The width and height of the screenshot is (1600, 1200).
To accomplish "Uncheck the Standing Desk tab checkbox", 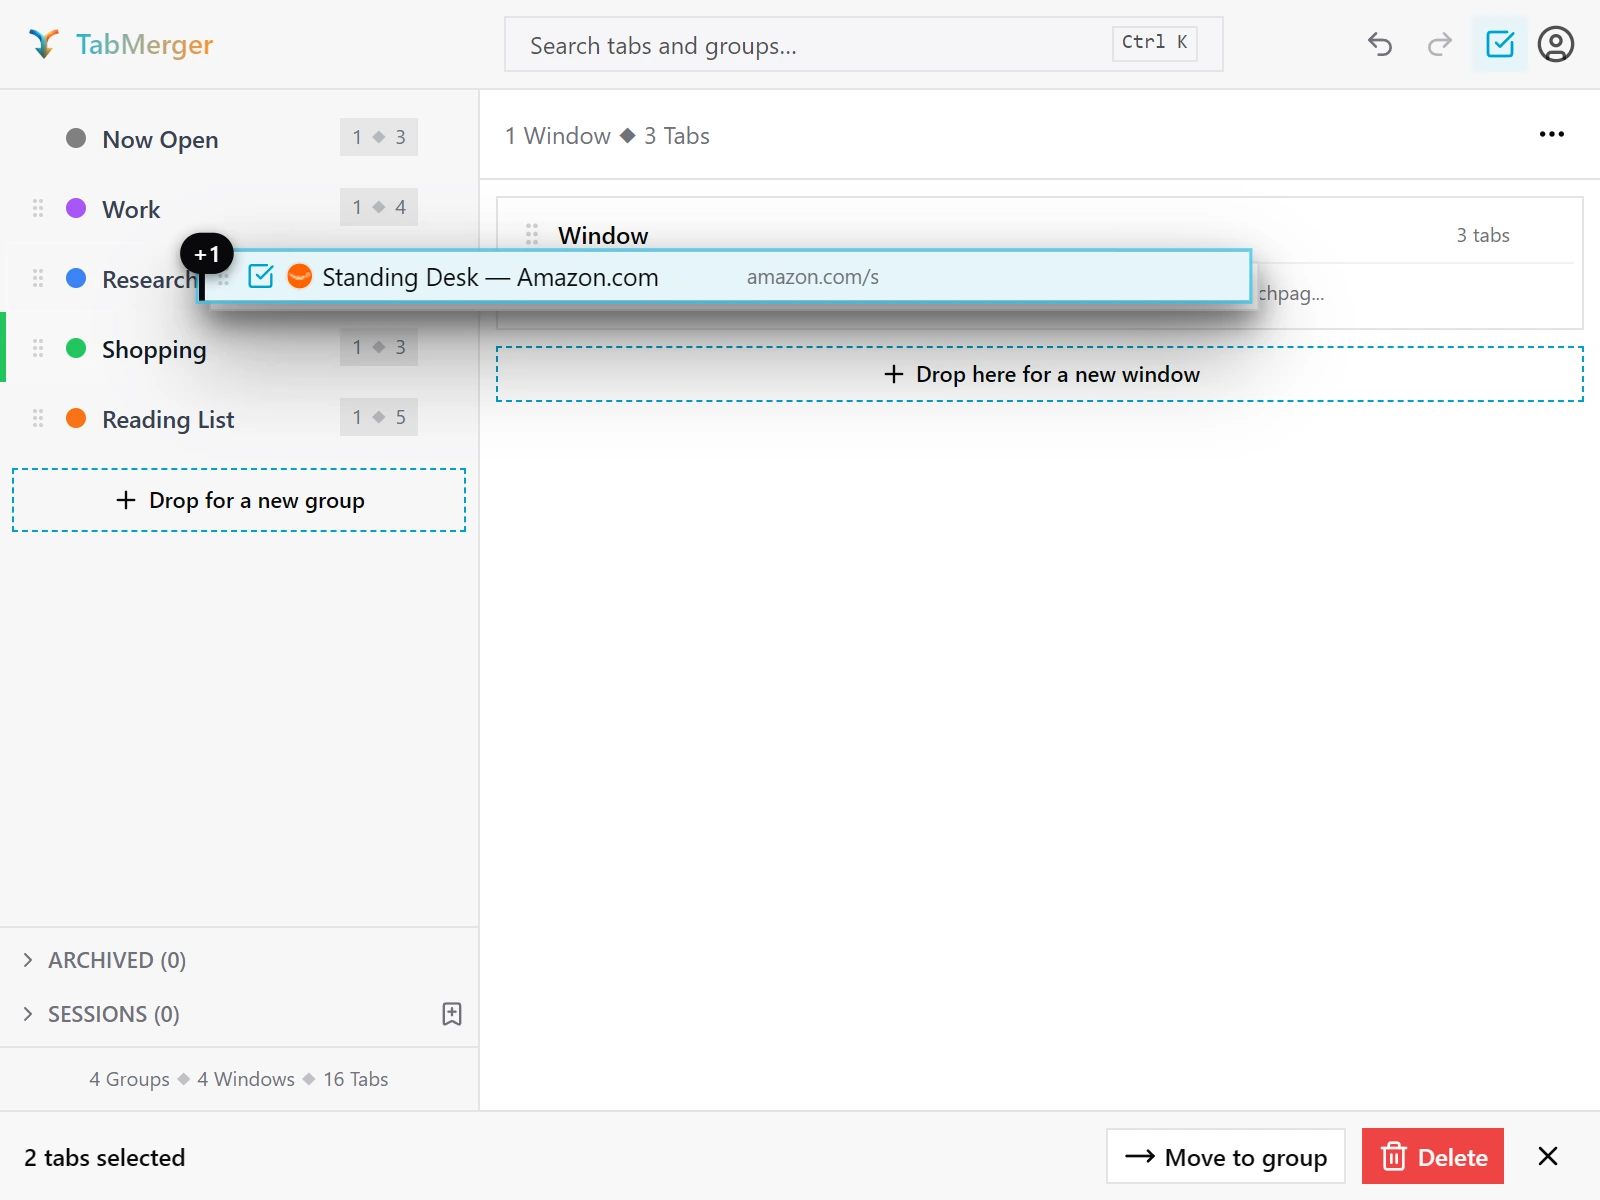I will pyautogui.click(x=261, y=276).
